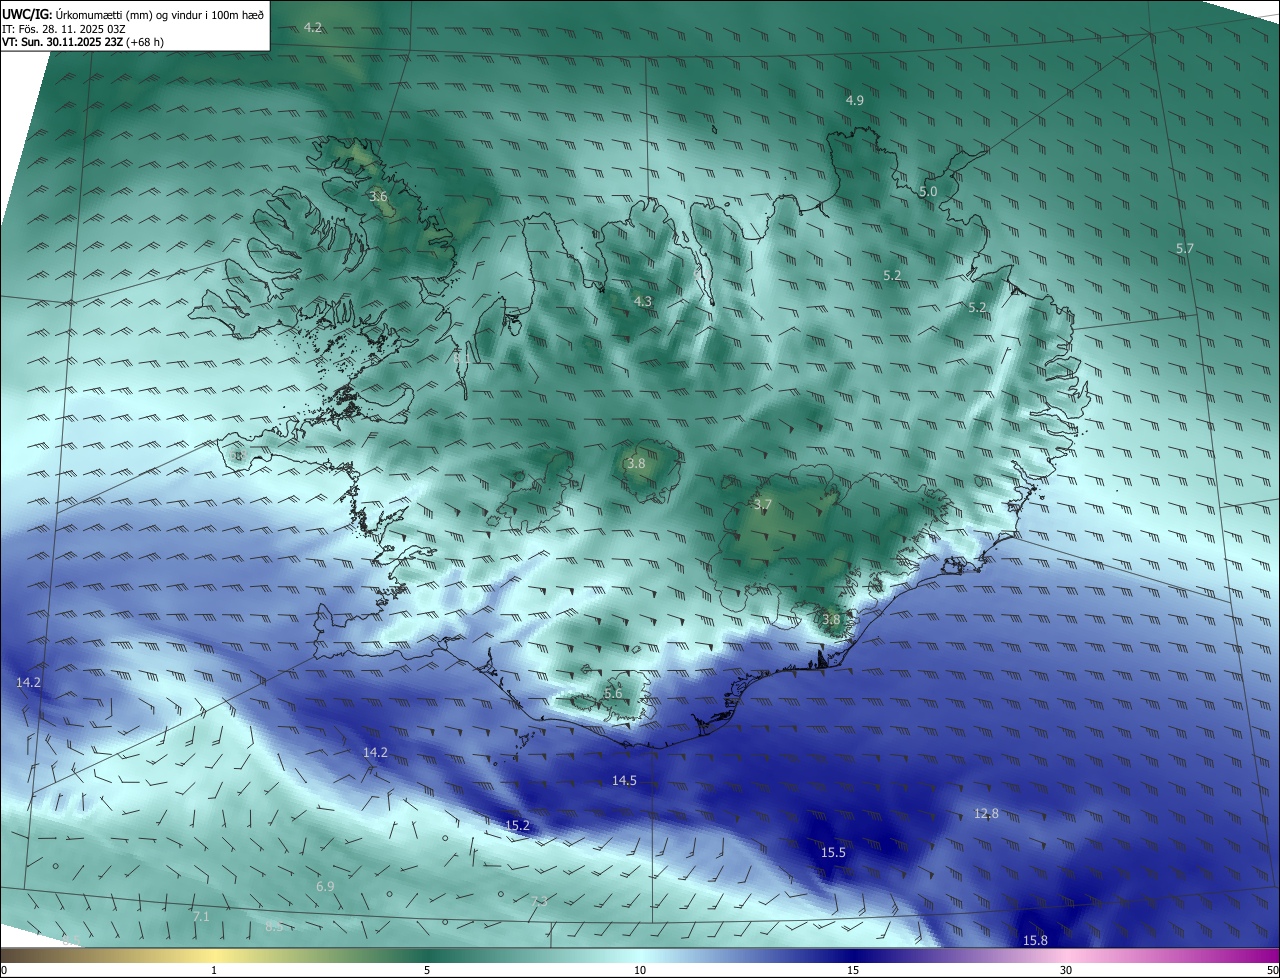Click the '5.0' value label

pos(928,191)
